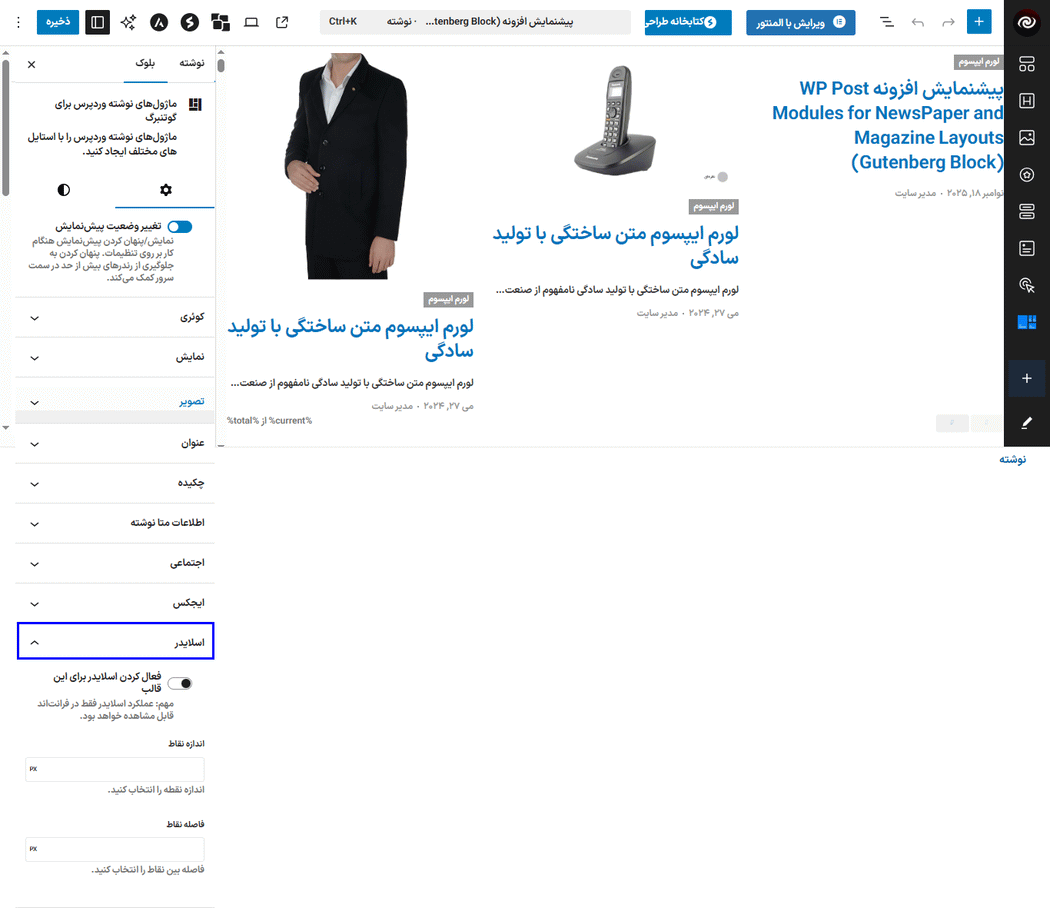The height and width of the screenshot is (911, 1050).
Task: Open the gear settings tab in left panel
Action: click(166, 189)
